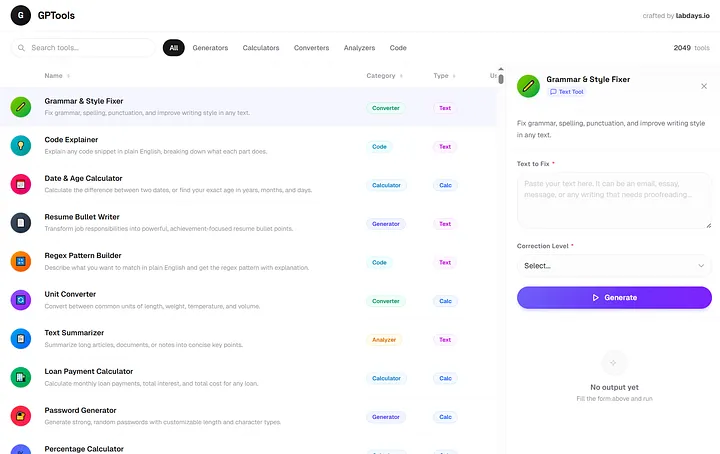The height and width of the screenshot is (454, 720).
Task: Click the Regex Pattern Builder icon
Action: 20,262
